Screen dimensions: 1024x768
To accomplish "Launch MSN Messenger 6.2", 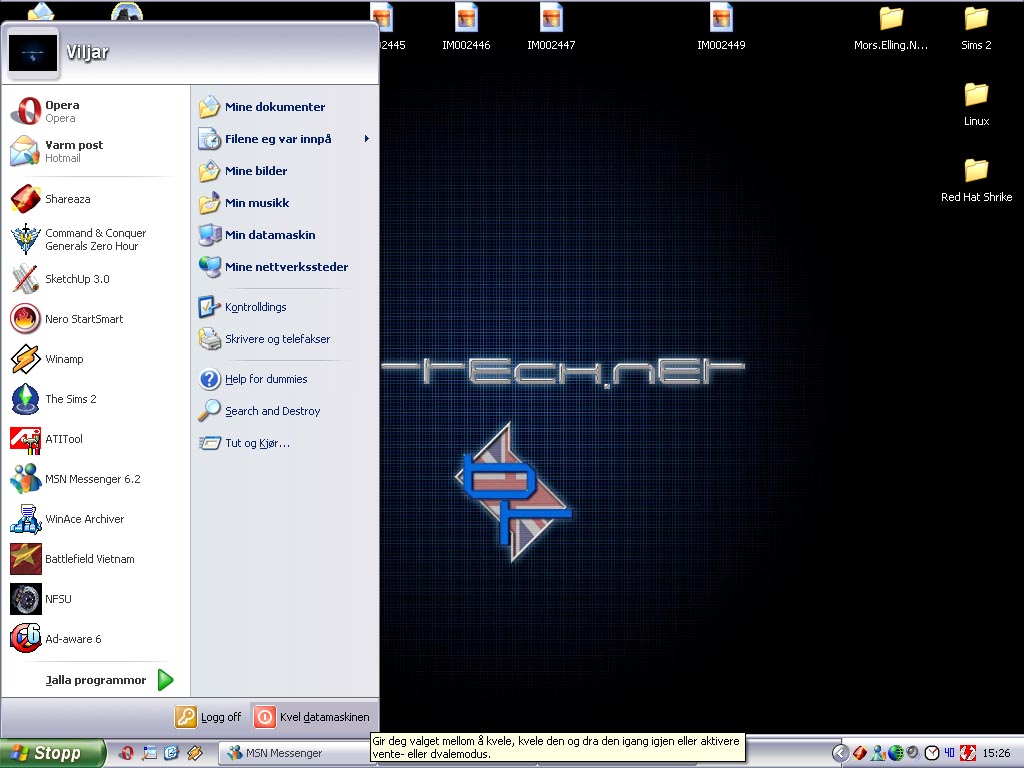I will [96, 479].
